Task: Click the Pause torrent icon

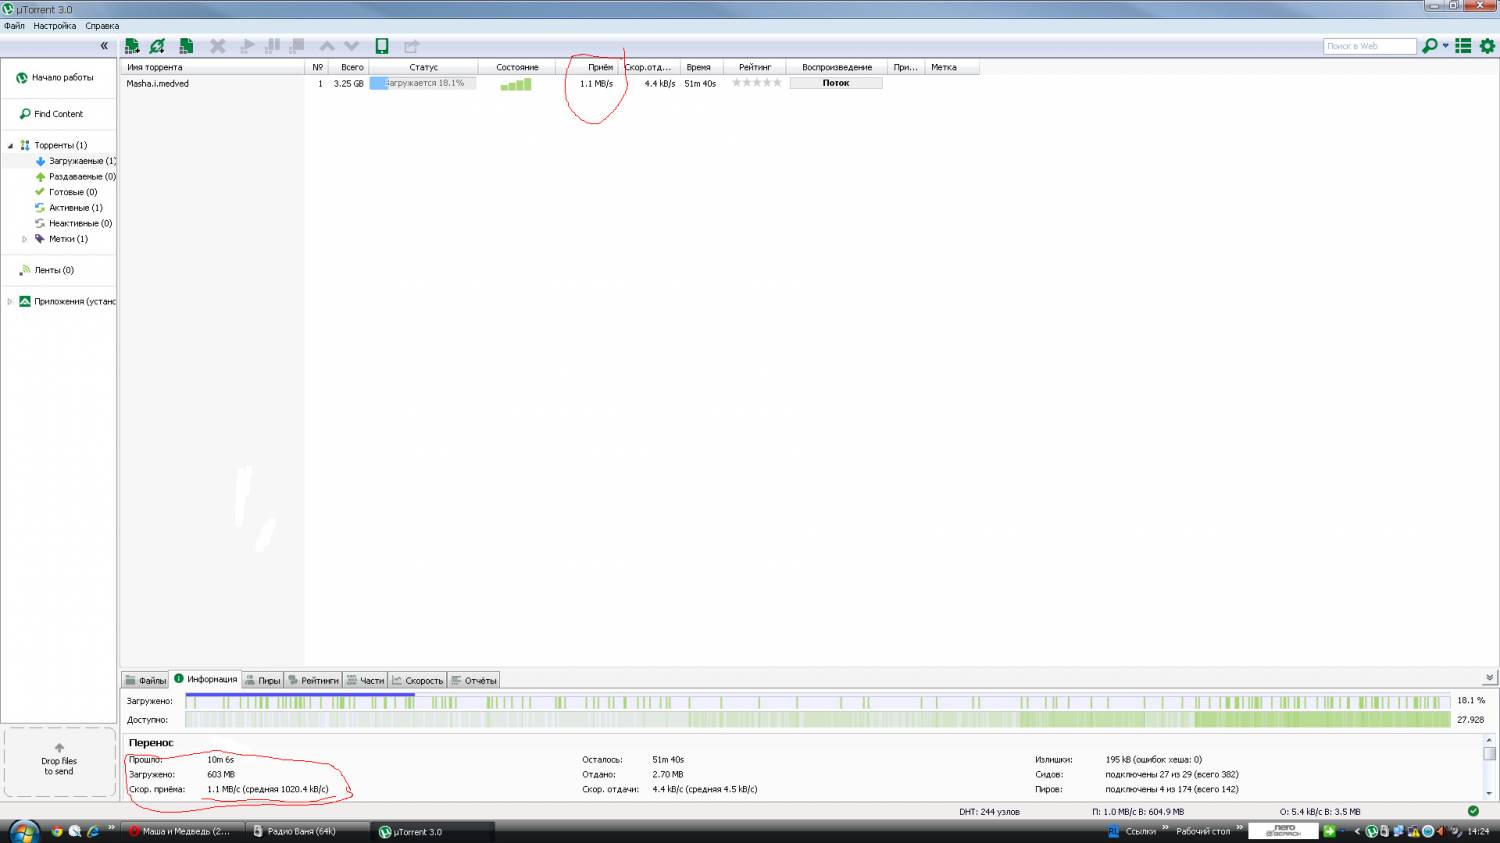Action: point(271,46)
